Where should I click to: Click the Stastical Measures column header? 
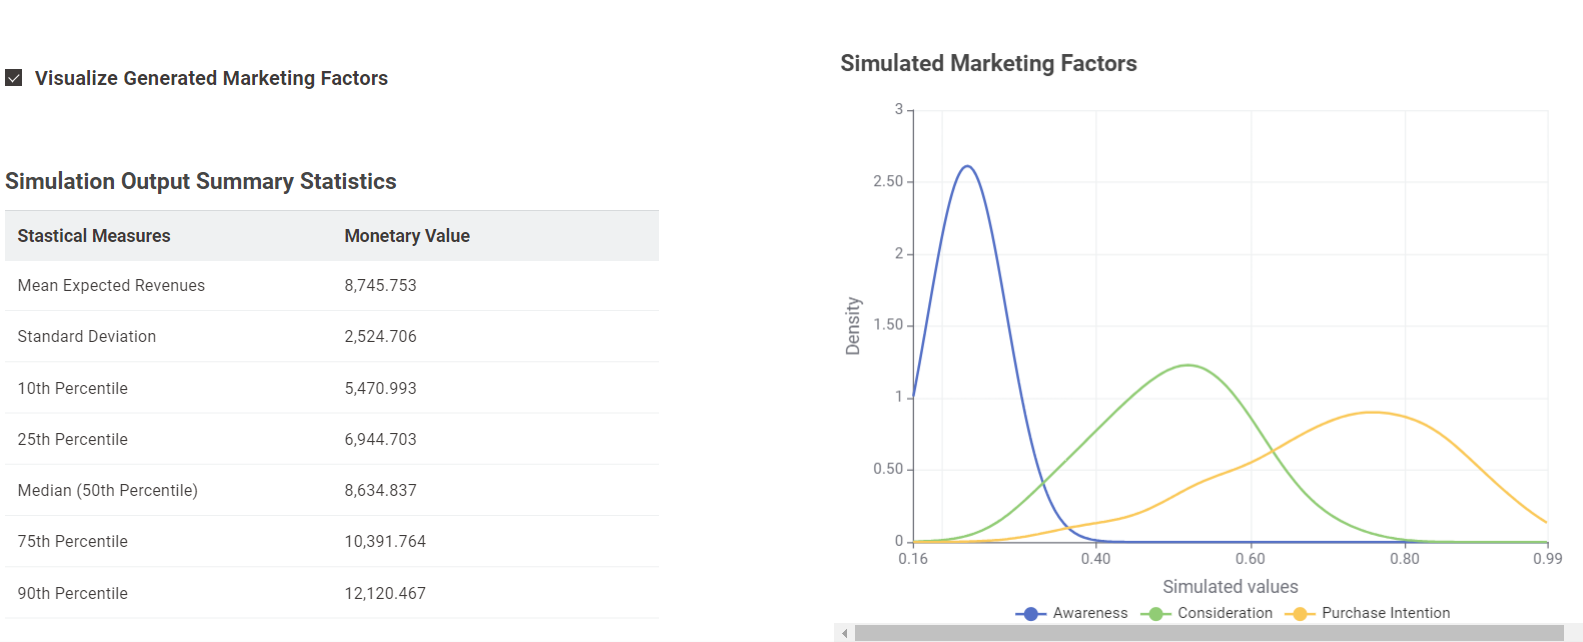pos(94,236)
